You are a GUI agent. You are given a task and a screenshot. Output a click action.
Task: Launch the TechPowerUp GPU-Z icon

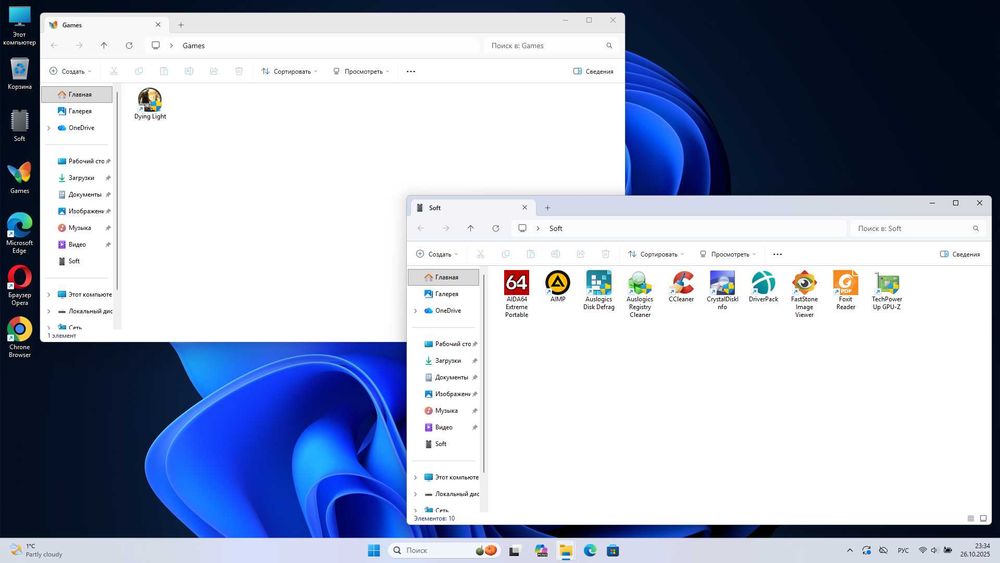(886, 284)
